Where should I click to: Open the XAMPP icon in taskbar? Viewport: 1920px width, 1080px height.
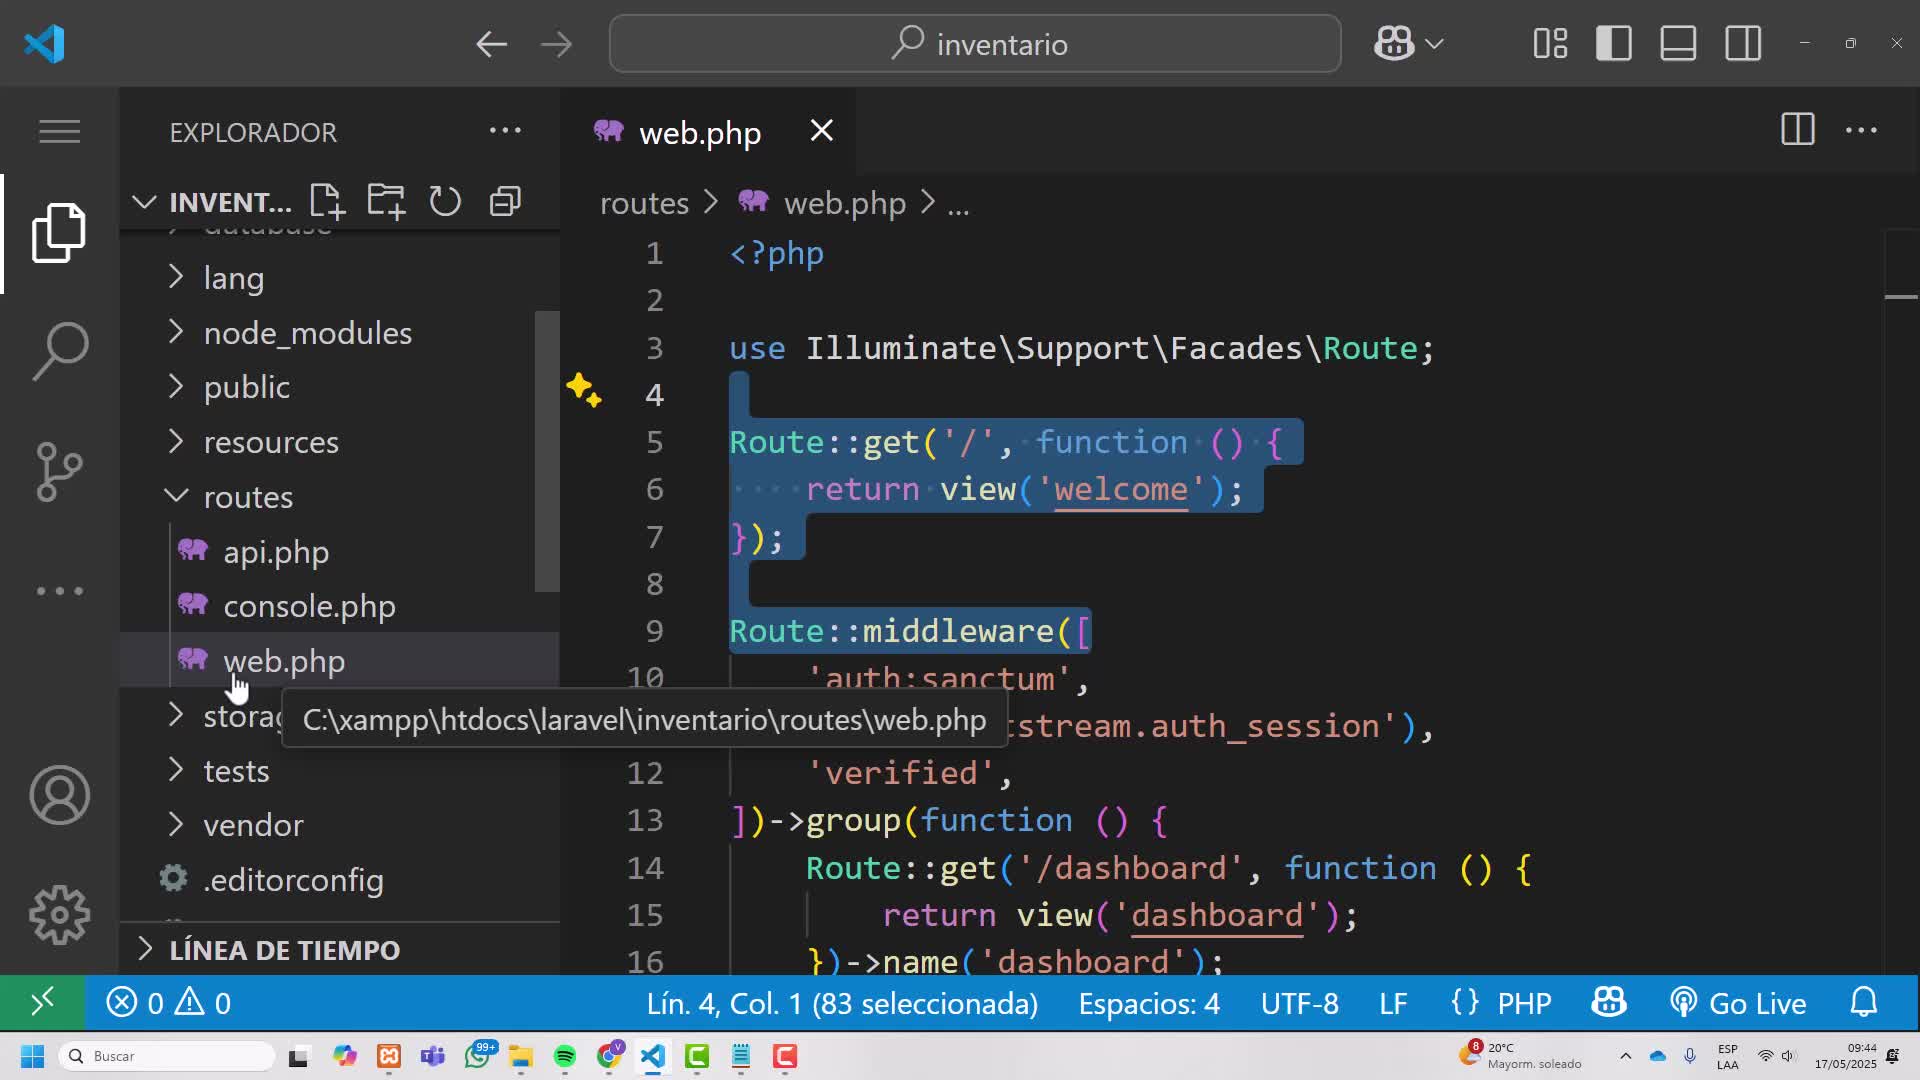(x=389, y=1056)
